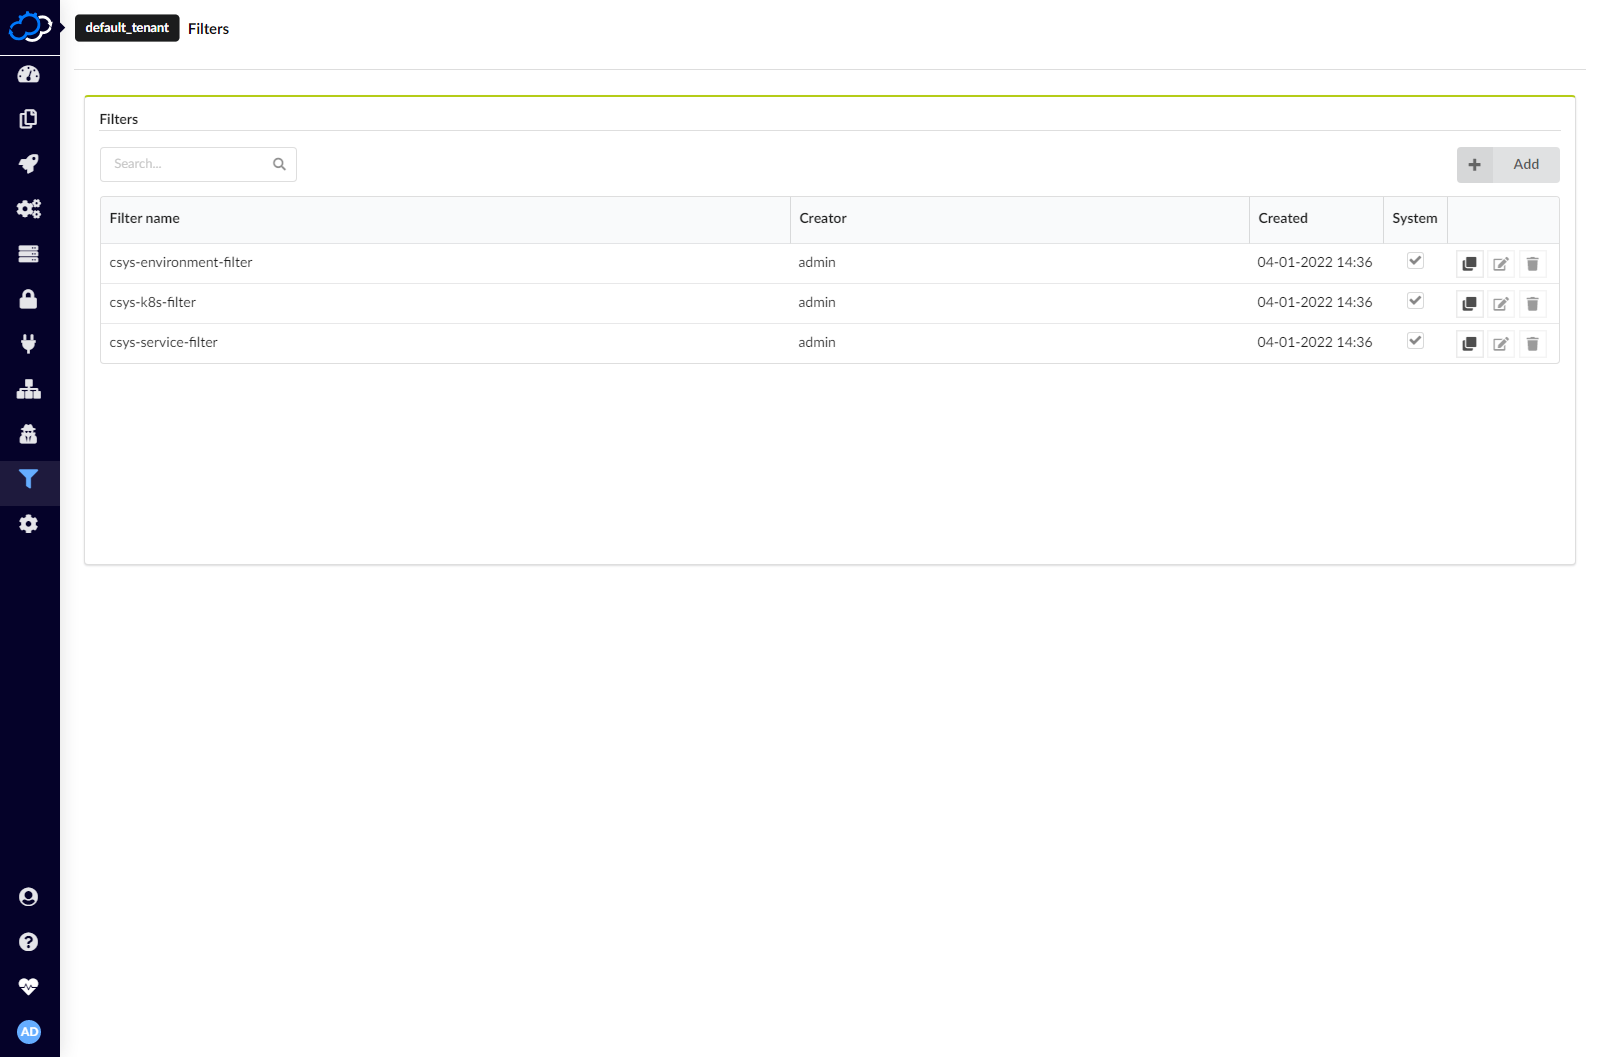This screenshot has height=1057, width=1600.
Task: Click admin creator of csys-k8s-filter
Action: [x=817, y=302]
